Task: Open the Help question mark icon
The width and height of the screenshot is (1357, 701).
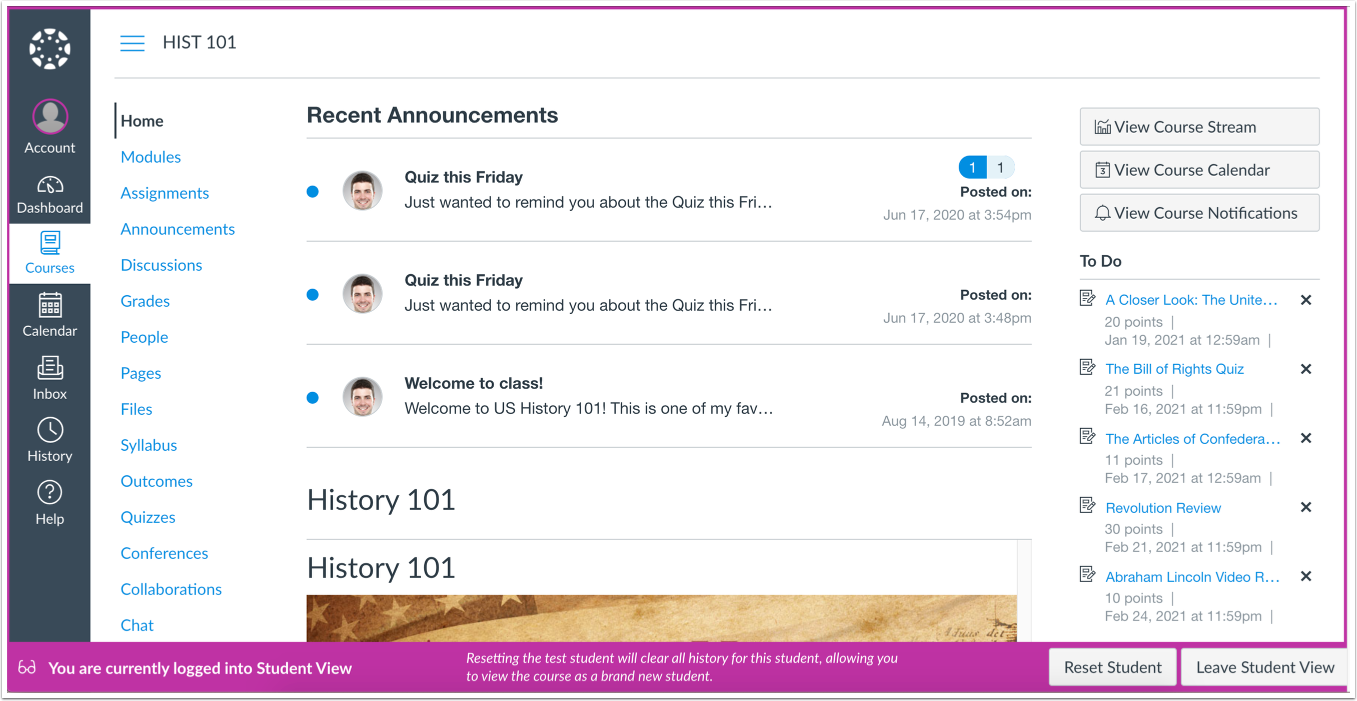Action: pos(50,493)
